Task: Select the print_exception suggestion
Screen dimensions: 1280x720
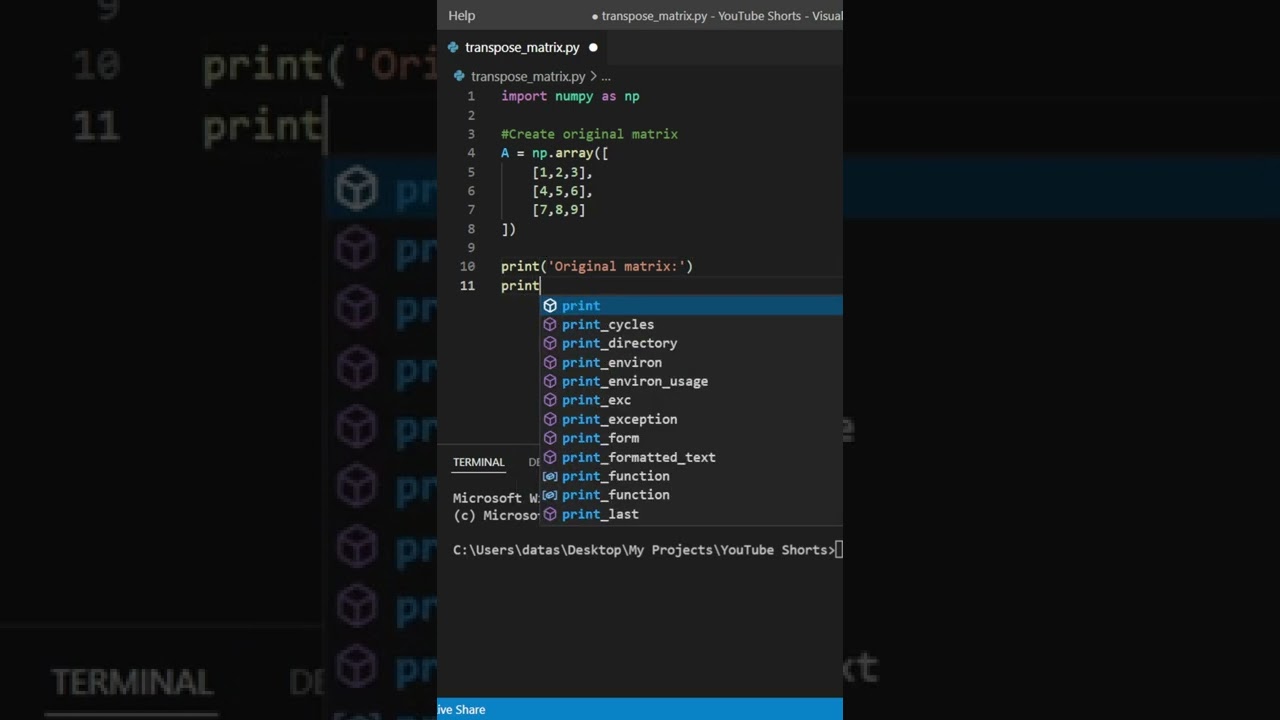Action: pyautogui.click(x=692, y=419)
